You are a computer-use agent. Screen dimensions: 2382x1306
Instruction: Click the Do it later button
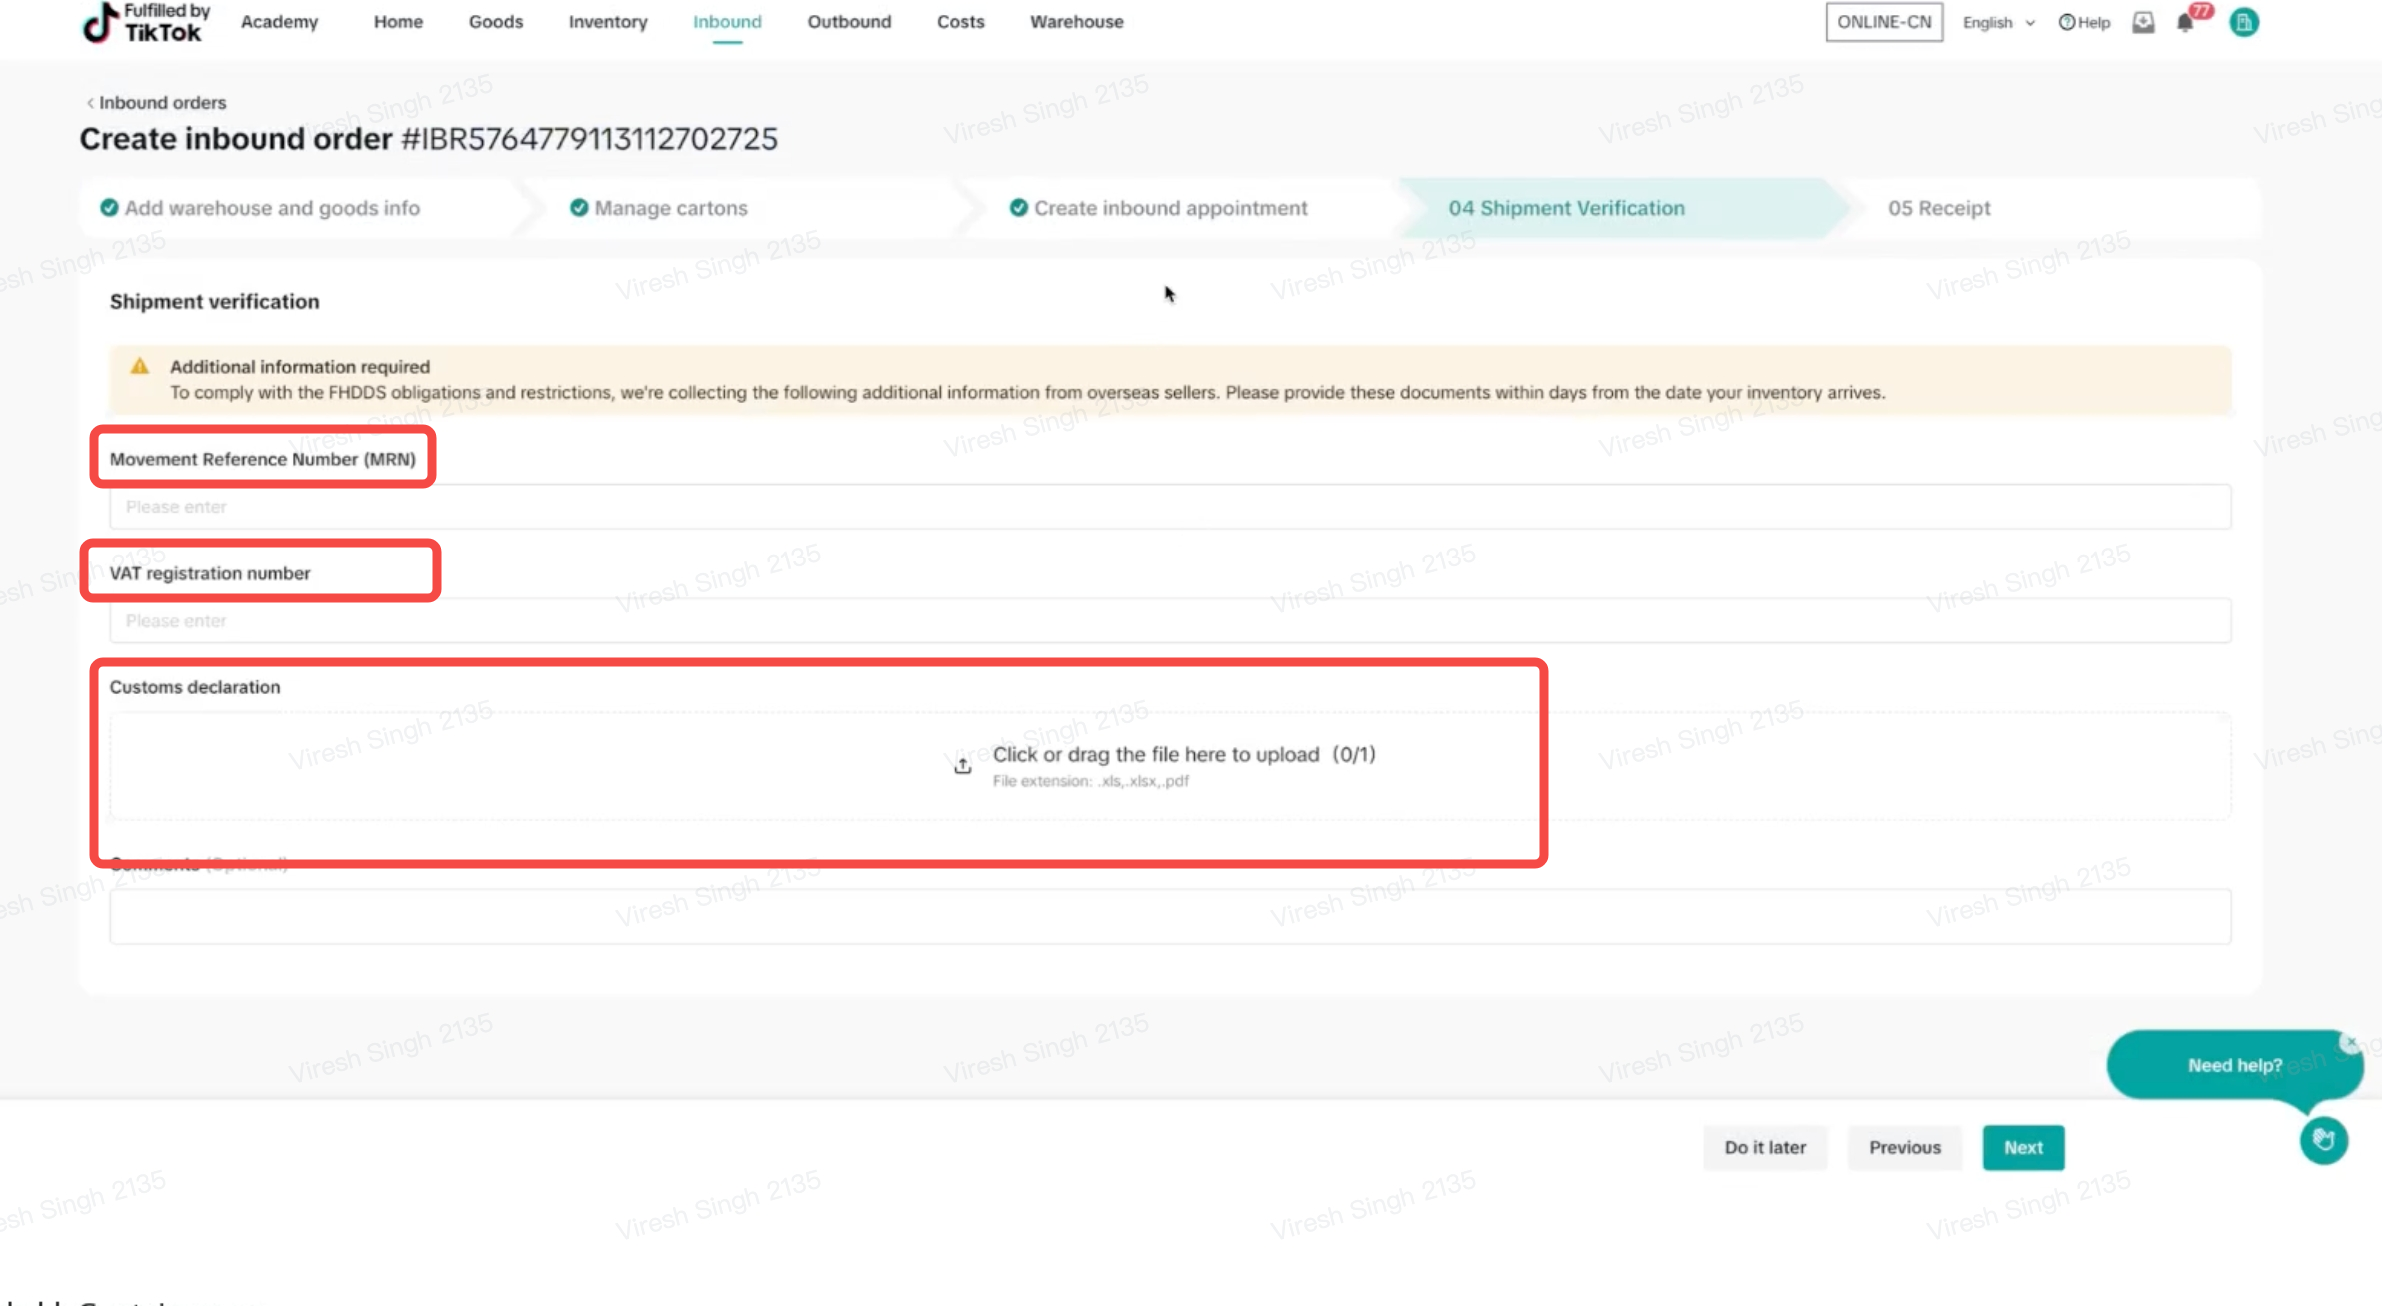[x=1764, y=1147]
